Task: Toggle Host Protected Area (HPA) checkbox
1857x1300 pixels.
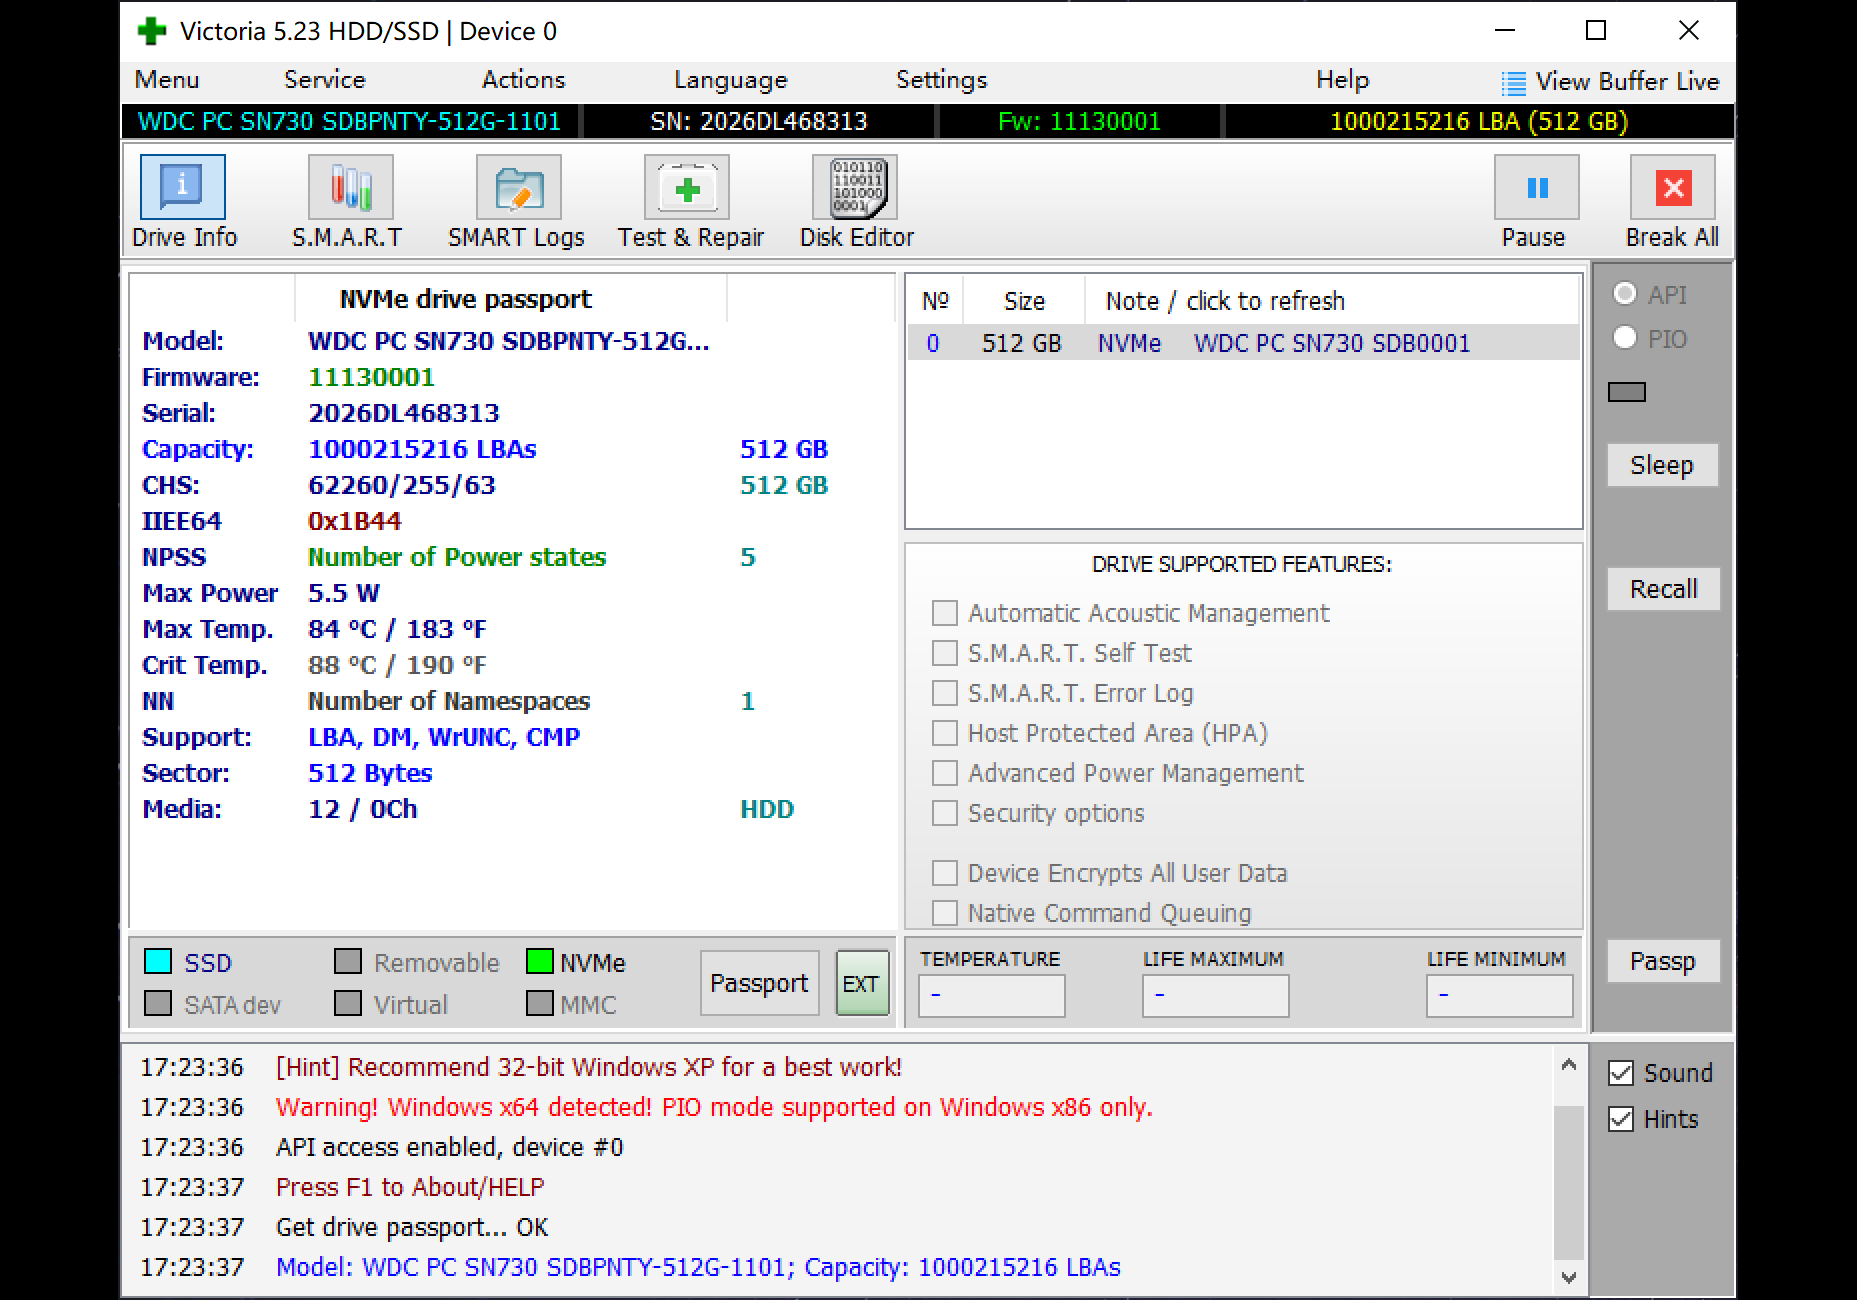Action: coord(944,733)
